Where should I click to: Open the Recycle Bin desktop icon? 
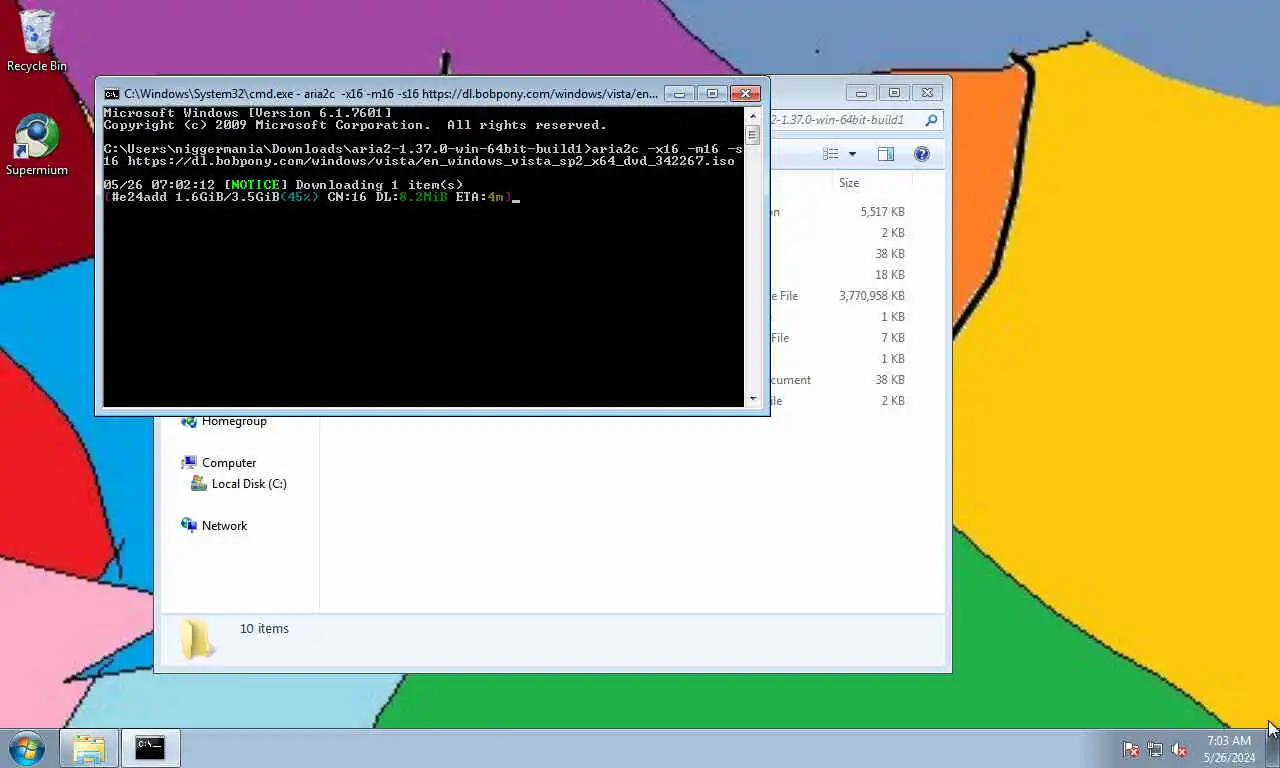[x=37, y=40]
